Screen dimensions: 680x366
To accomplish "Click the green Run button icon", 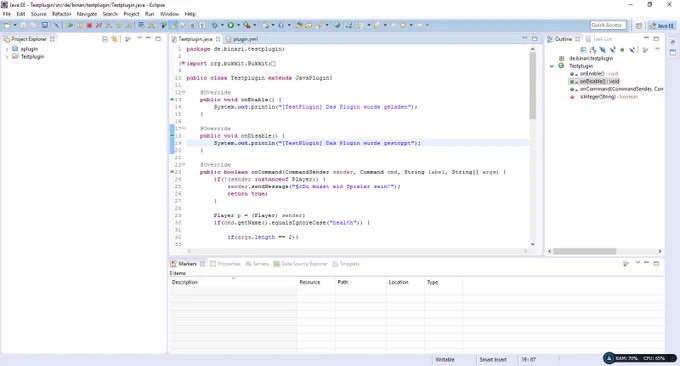I will pos(231,25).
